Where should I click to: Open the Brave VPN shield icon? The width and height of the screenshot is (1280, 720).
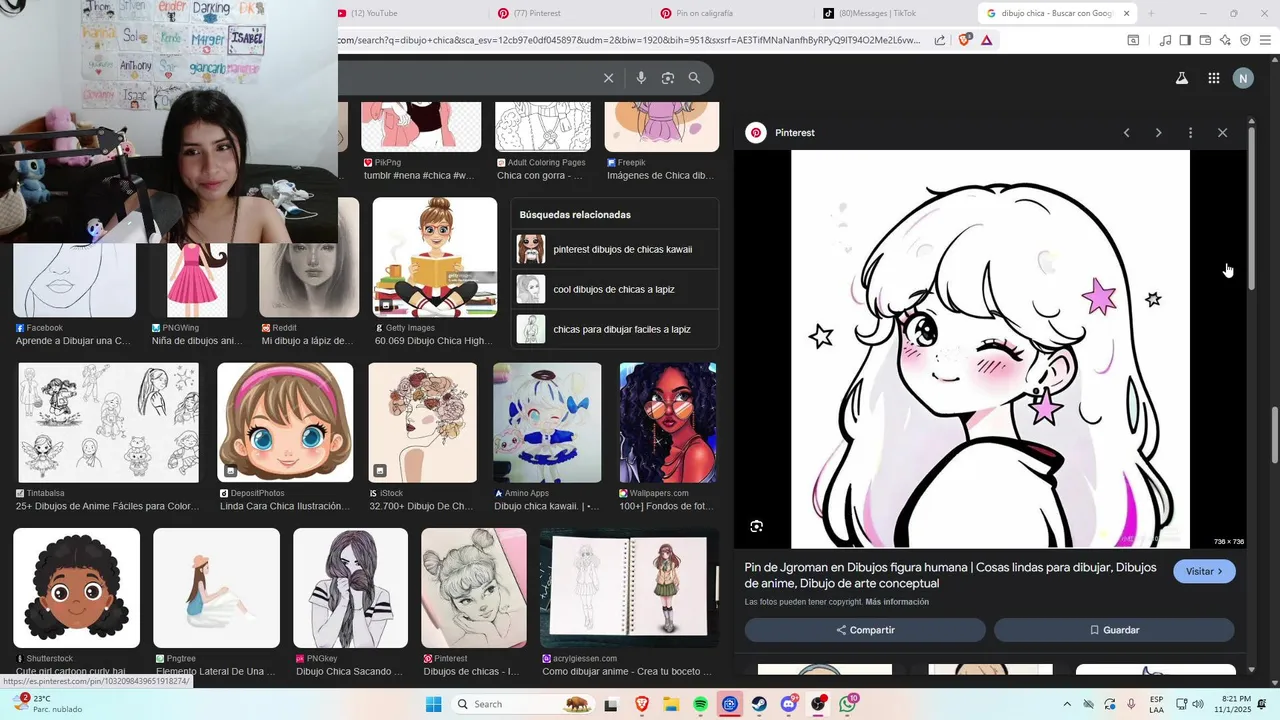[1245, 40]
